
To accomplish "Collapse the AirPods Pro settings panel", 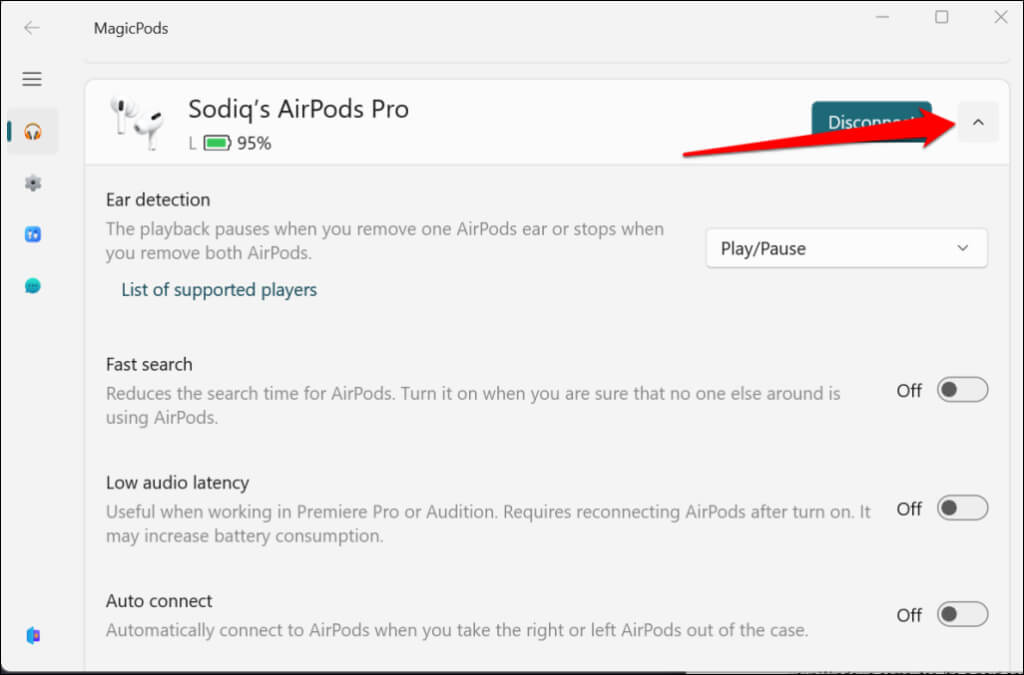I will [978, 123].
